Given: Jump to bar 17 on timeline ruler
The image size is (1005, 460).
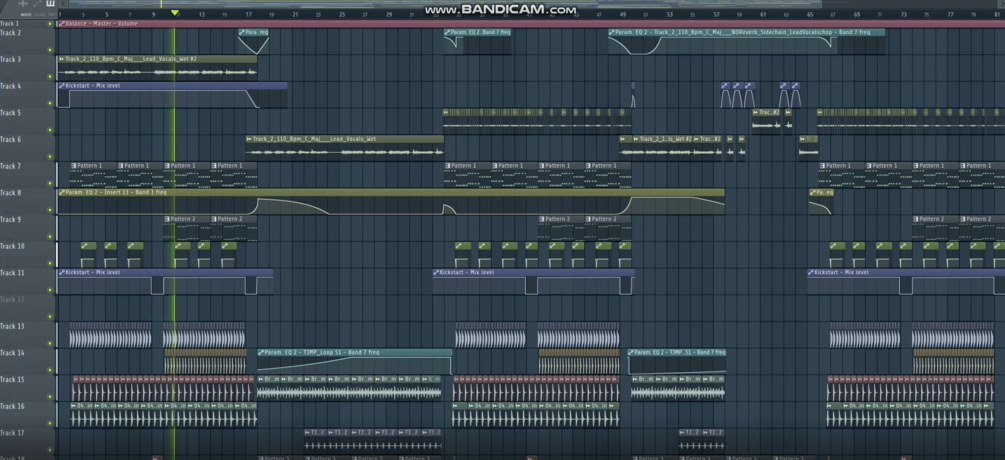Looking at the screenshot, I should coord(247,14).
